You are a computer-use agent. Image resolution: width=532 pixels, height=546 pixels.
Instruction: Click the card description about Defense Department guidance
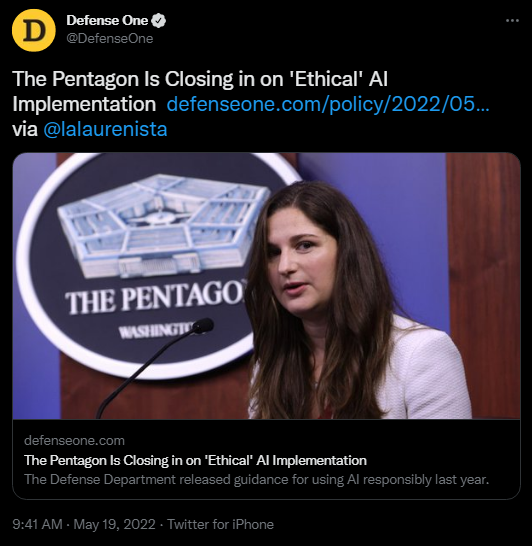pyautogui.click(x=257, y=479)
